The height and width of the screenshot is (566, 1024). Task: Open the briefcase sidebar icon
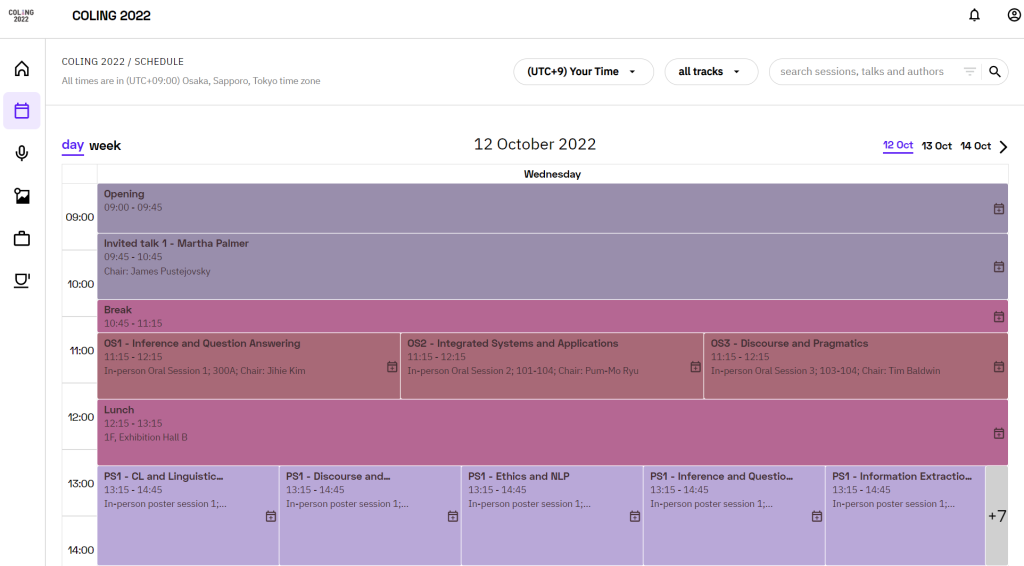22,238
